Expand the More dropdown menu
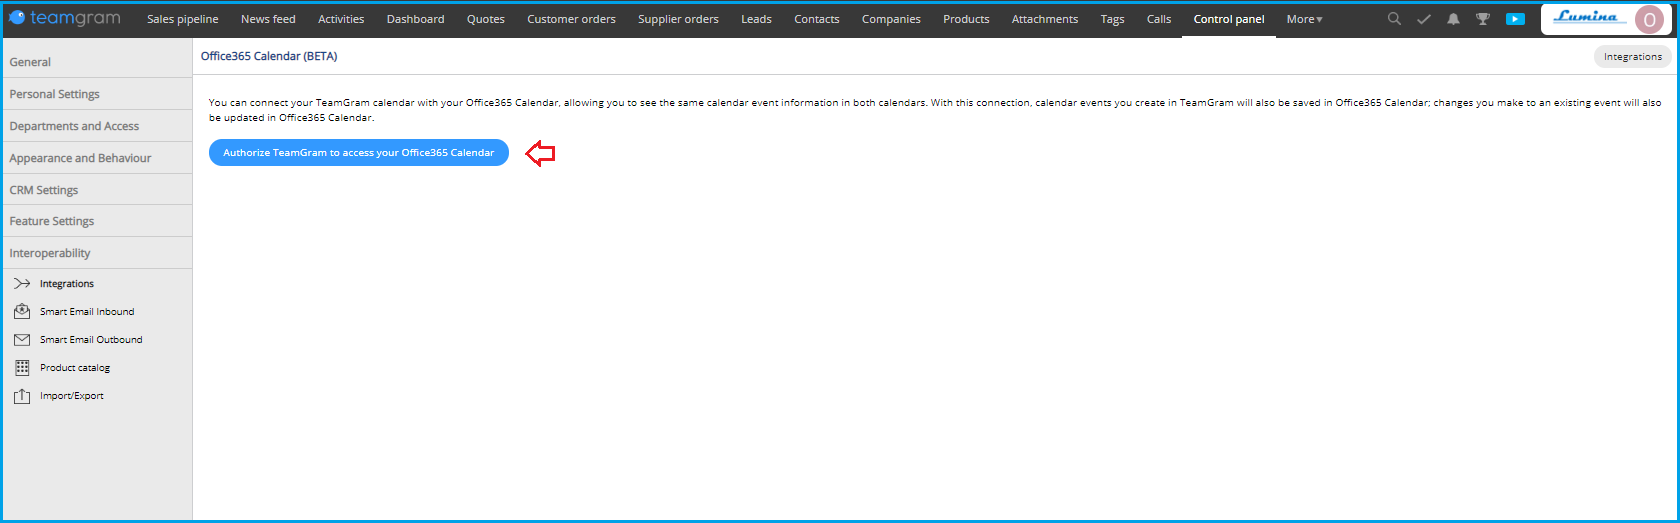The height and width of the screenshot is (523, 1680). [1304, 19]
